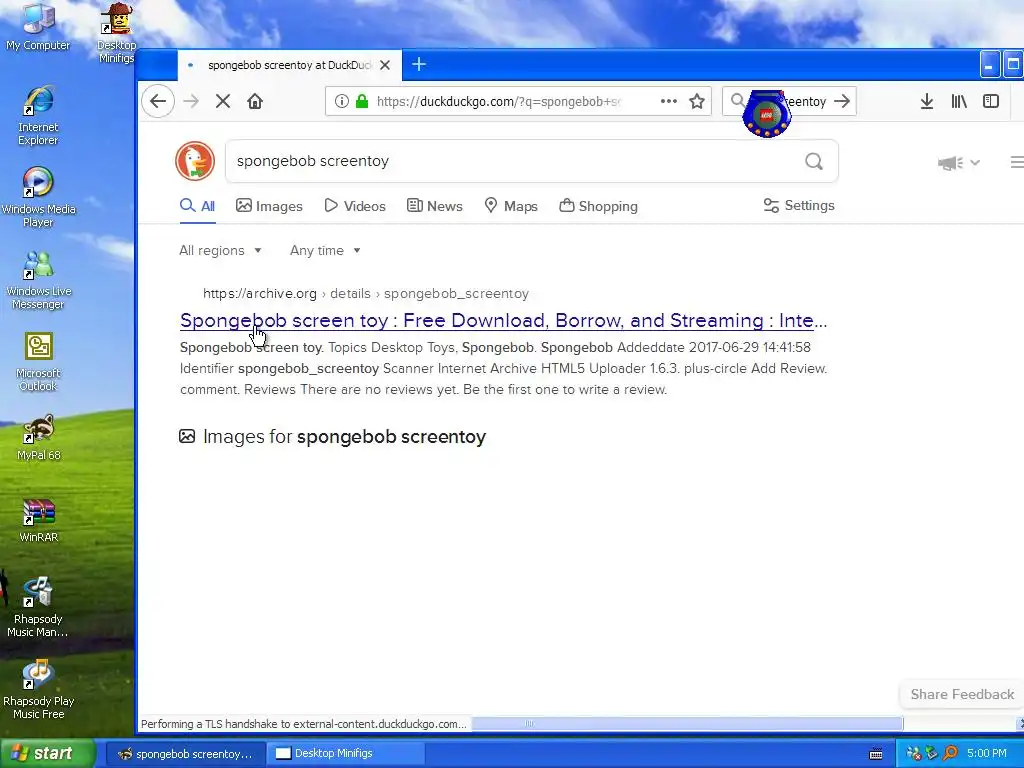The image size is (1024, 768).
Task: Open the downloads panel
Action: [926, 101]
